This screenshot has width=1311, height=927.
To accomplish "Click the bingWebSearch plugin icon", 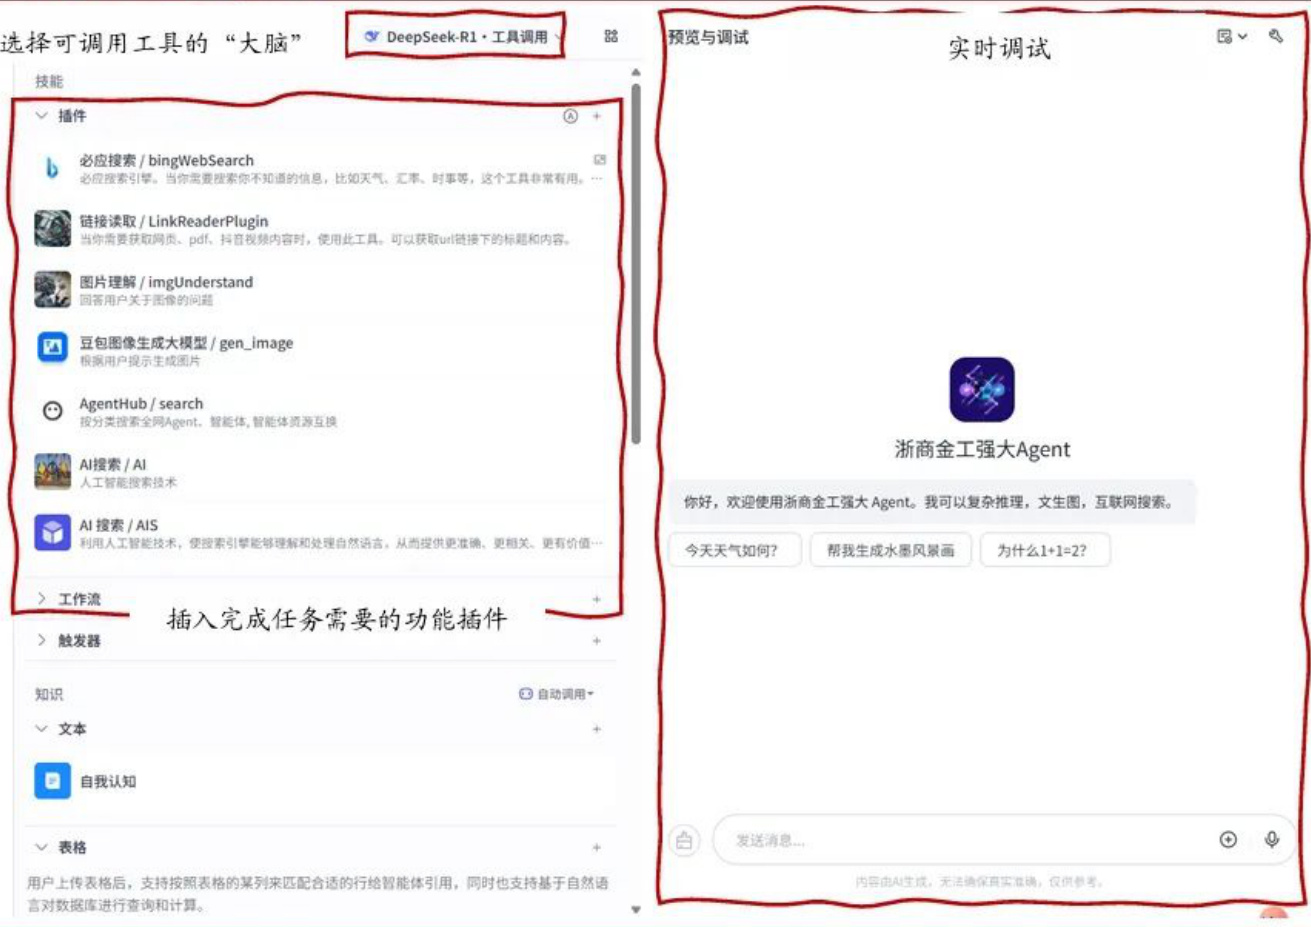I will (x=52, y=168).
